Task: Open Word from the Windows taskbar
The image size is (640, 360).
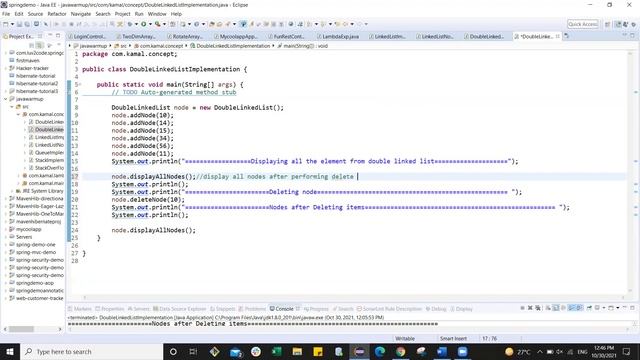Action: tap(442, 351)
